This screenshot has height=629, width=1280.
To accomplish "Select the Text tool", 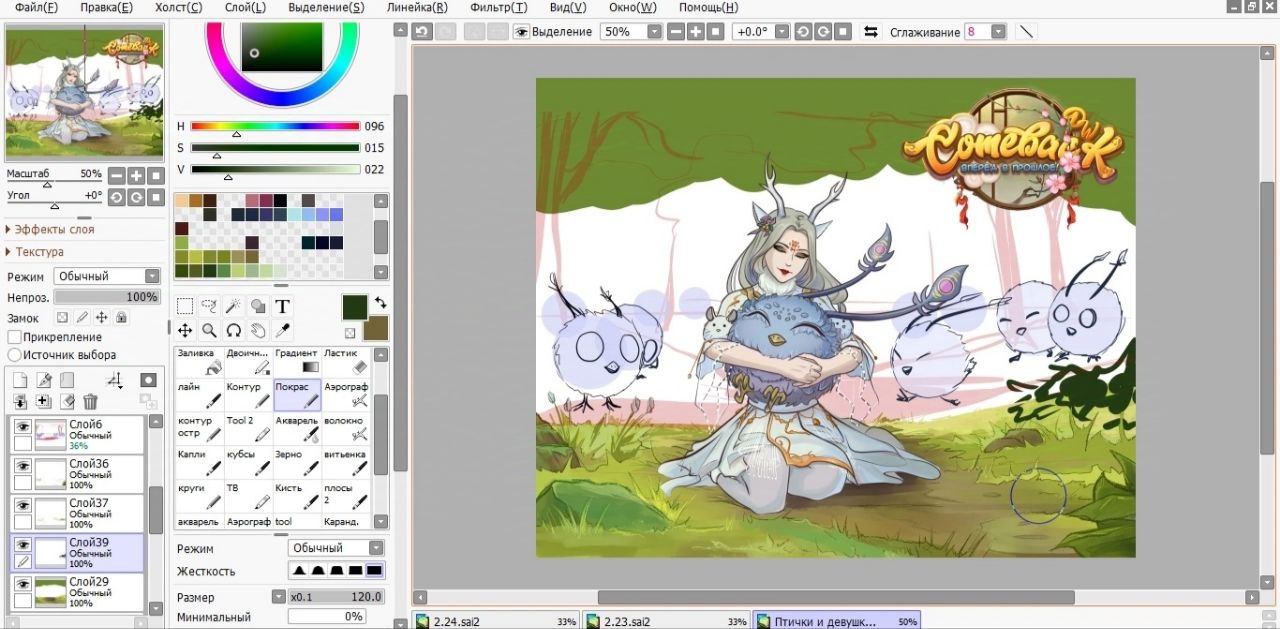I will 283,306.
